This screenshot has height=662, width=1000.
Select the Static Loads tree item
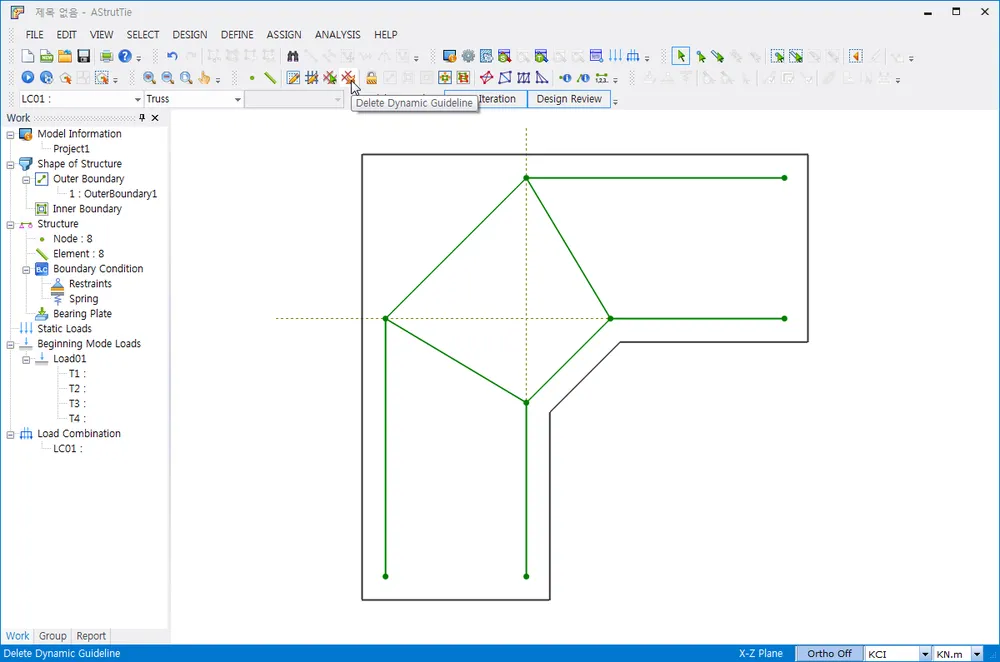pos(64,328)
